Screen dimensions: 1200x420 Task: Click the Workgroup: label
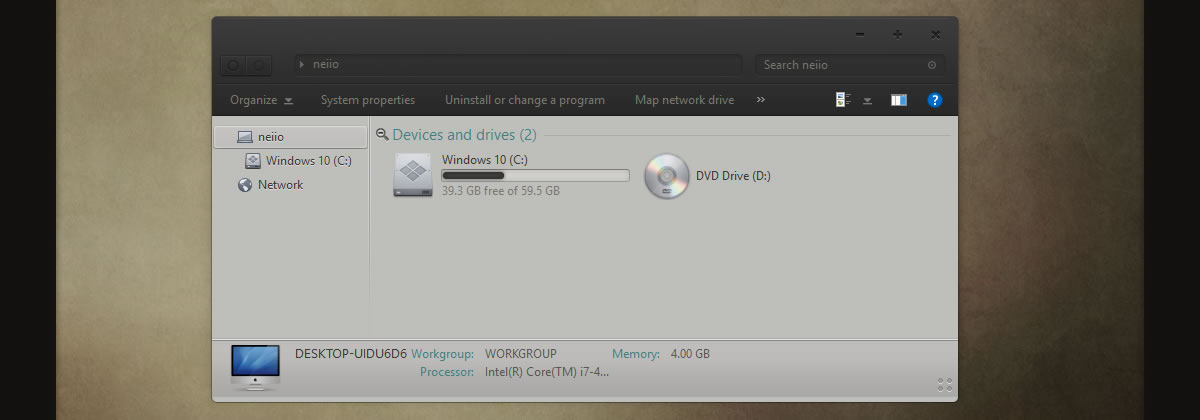point(443,354)
